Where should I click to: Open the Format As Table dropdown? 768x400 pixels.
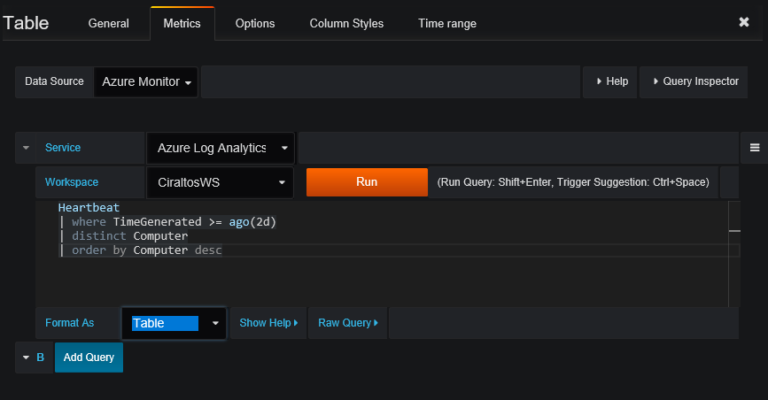[x=174, y=323]
